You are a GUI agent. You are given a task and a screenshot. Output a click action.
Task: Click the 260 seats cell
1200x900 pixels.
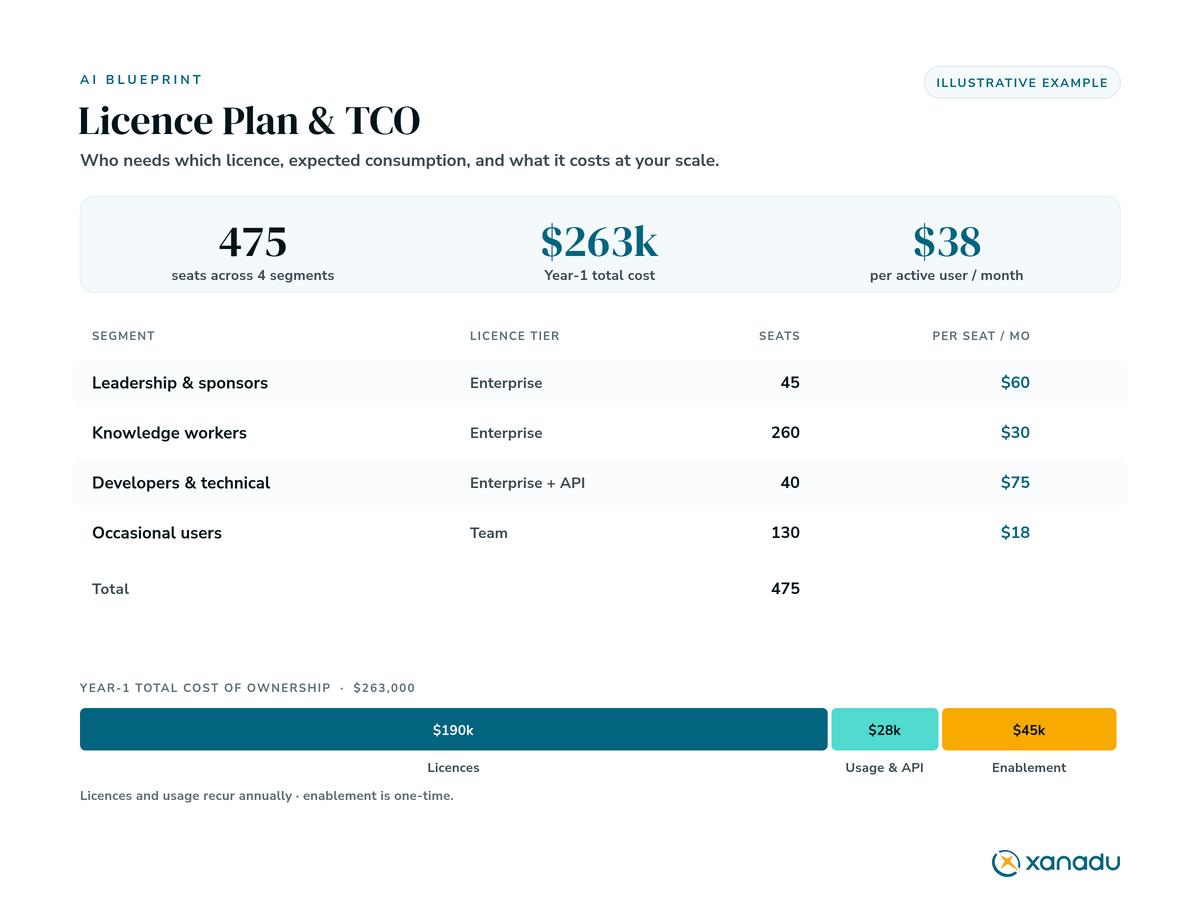pyautogui.click(x=785, y=433)
